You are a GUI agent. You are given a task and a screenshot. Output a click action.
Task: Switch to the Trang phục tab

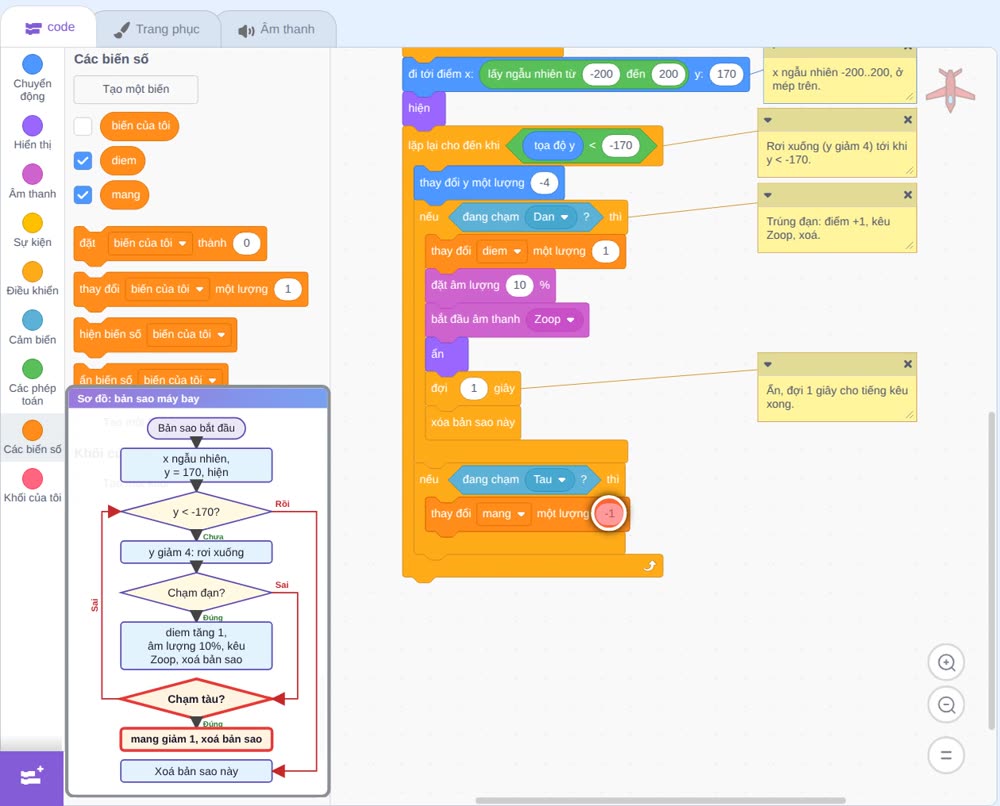(158, 29)
